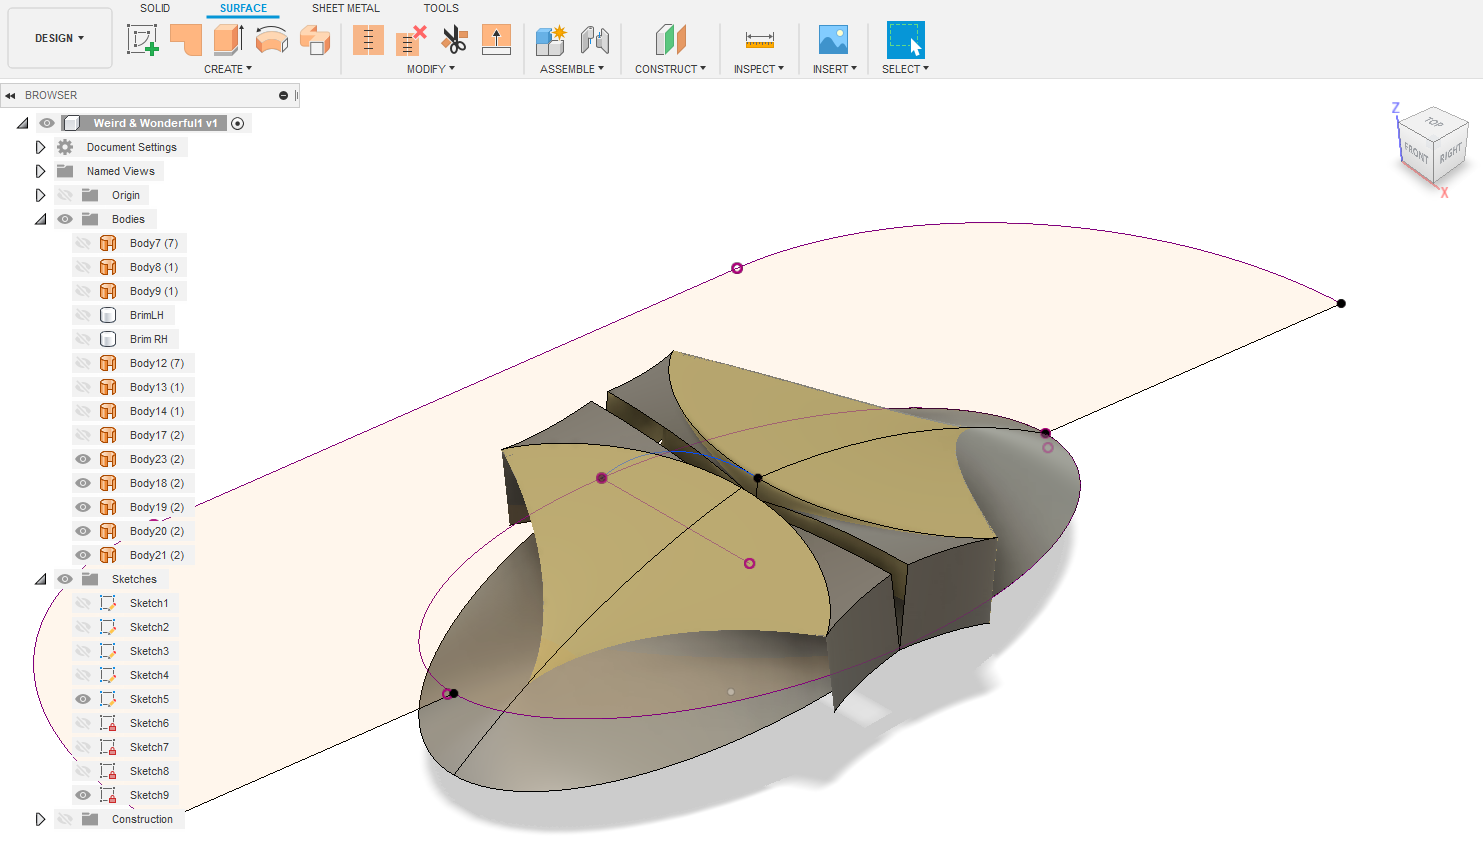The image size is (1483, 864).
Task: Click the locked Sketch9 sketch icon
Action: [108, 795]
